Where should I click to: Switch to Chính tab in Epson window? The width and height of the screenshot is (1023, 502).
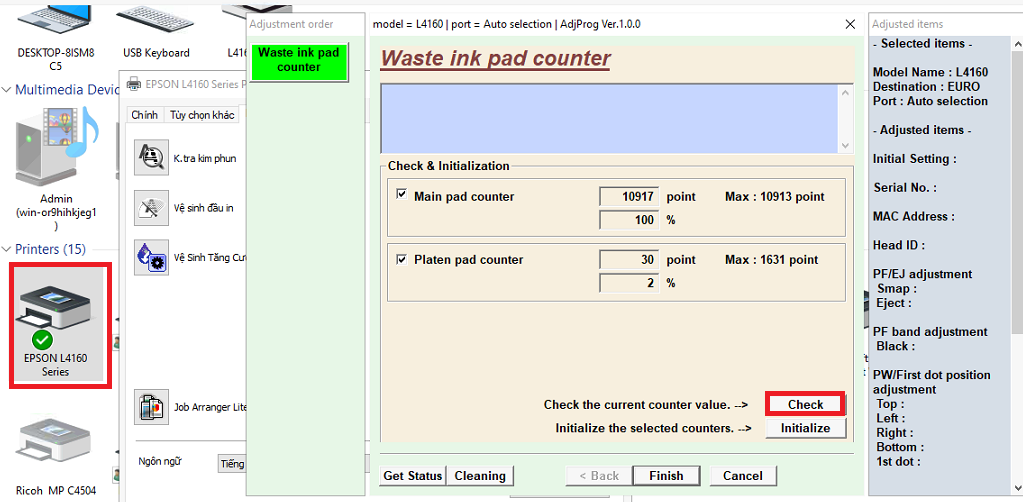tap(144, 115)
